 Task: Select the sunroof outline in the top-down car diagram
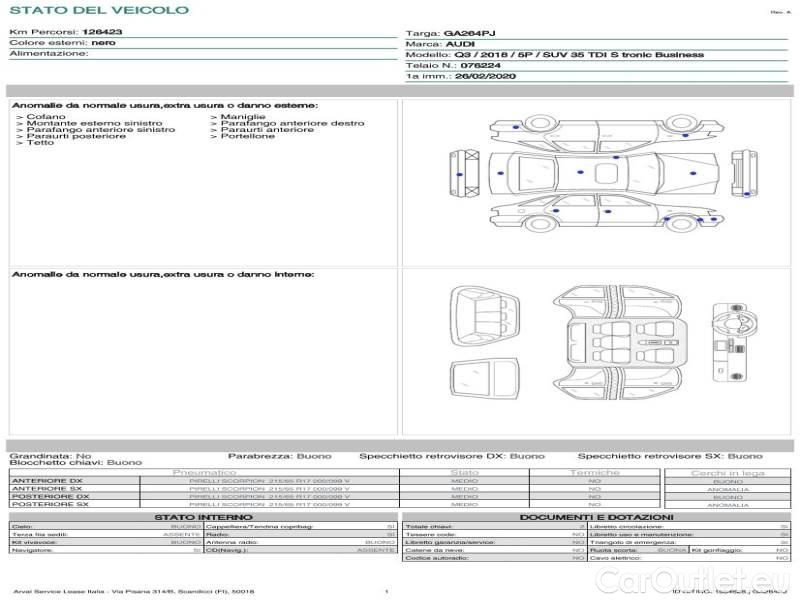tap(606, 173)
